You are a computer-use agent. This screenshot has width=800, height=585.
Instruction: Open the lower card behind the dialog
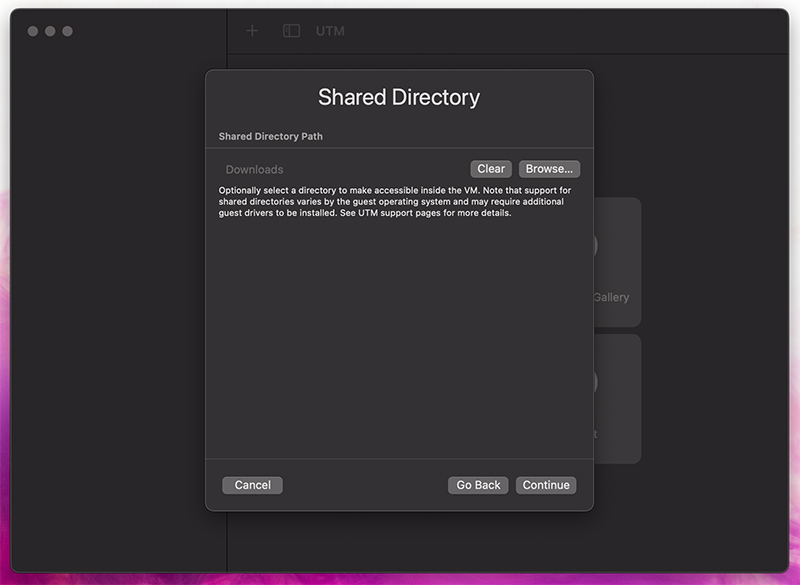tap(620, 420)
